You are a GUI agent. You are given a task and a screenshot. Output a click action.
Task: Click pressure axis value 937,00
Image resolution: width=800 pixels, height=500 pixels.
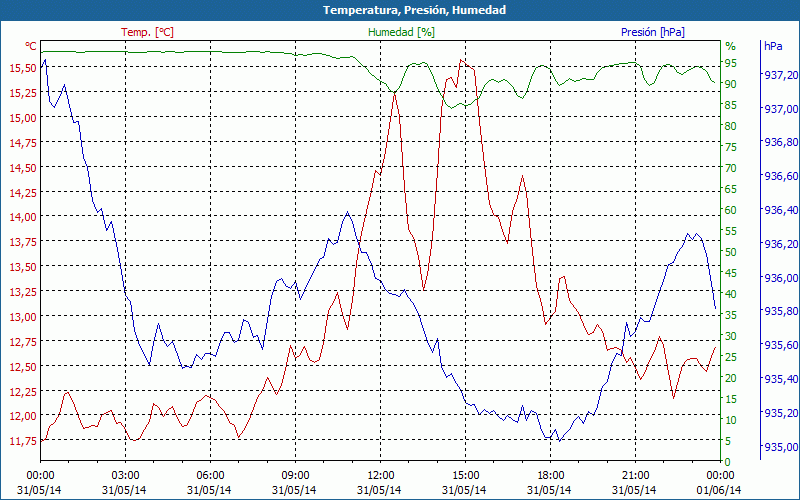coord(780,109)
